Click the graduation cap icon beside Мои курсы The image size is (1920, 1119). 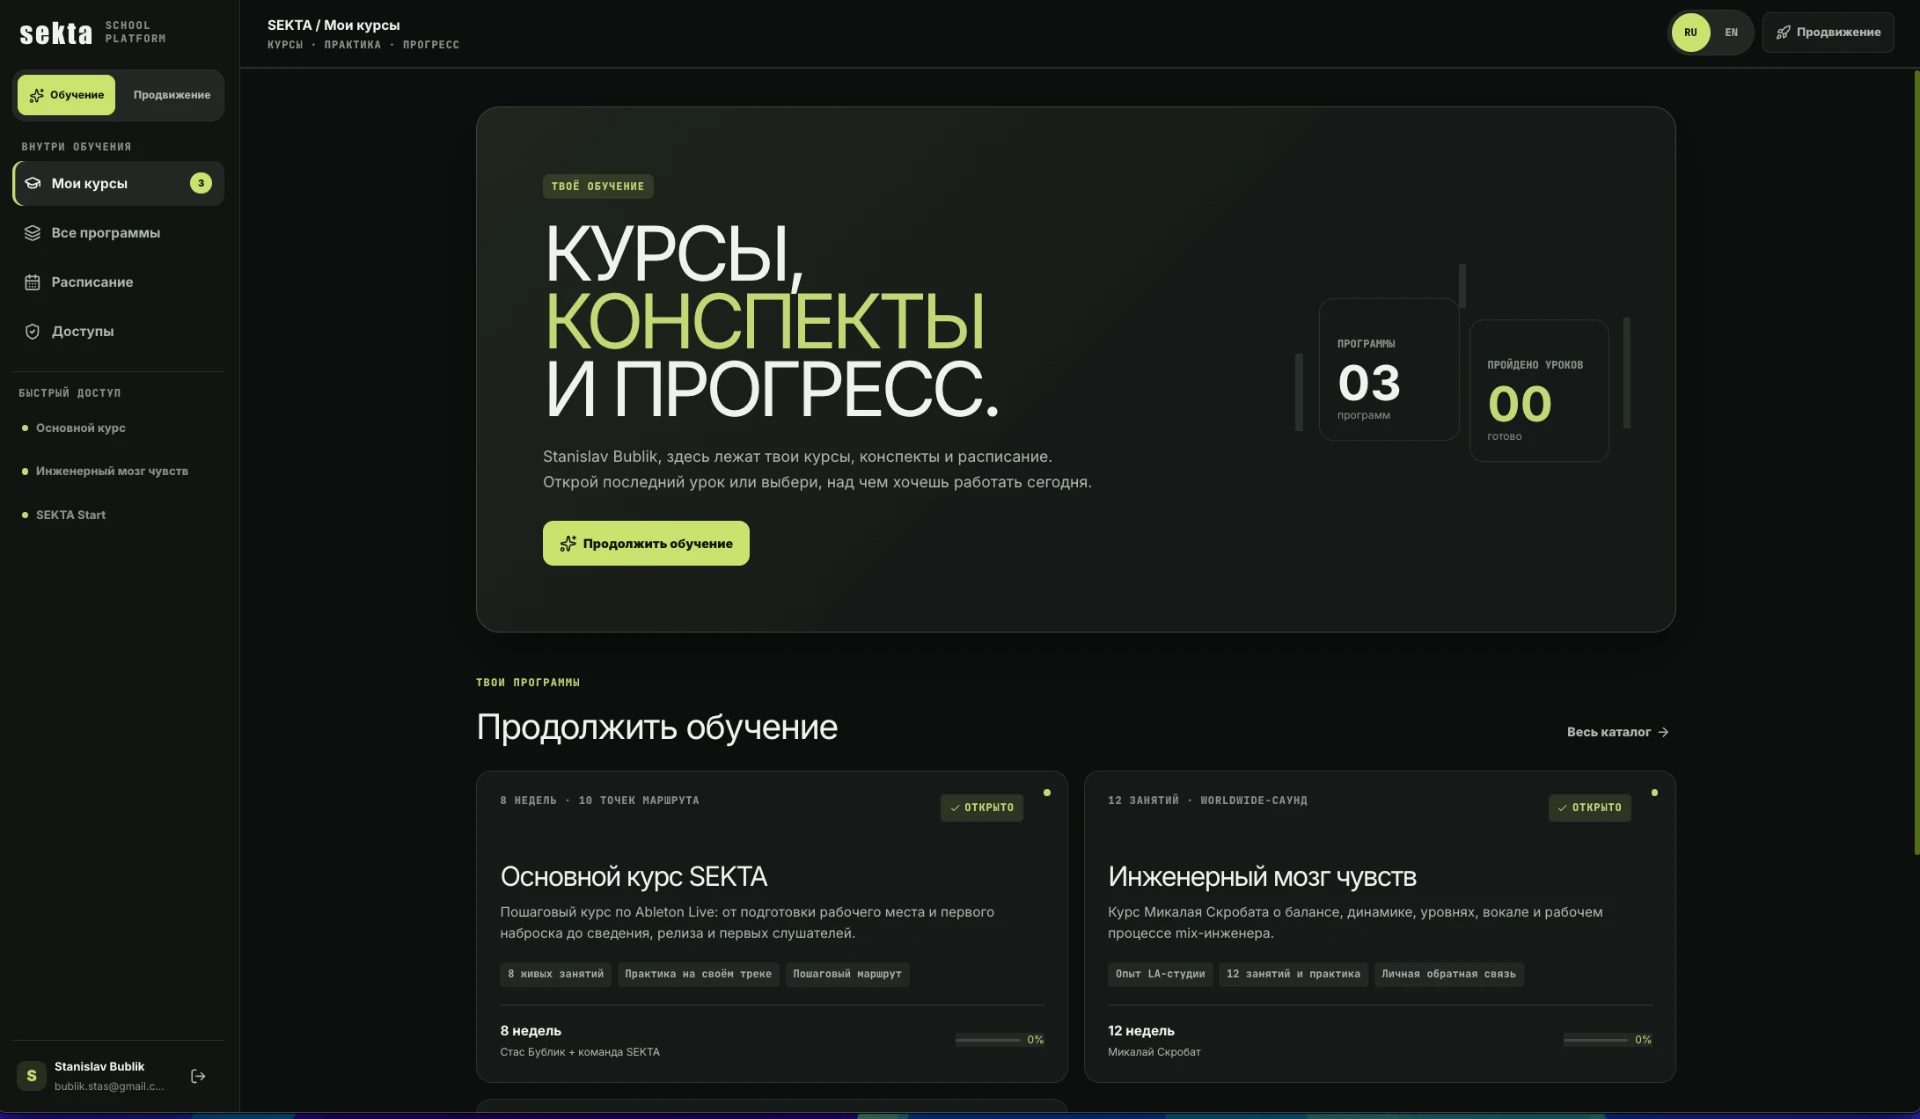coord(32,183)
